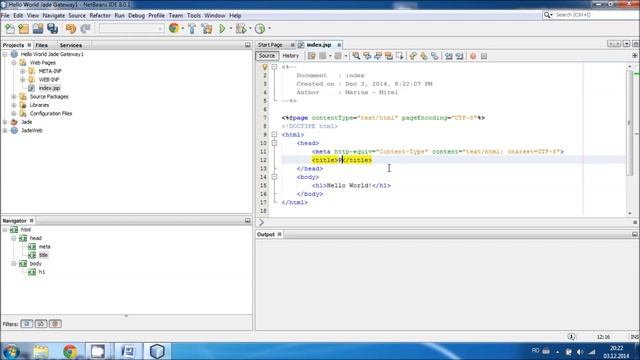Viewport: 640px width, 360px height.
Task: Close the index.jsp editor tab
Action: [339, 45]
